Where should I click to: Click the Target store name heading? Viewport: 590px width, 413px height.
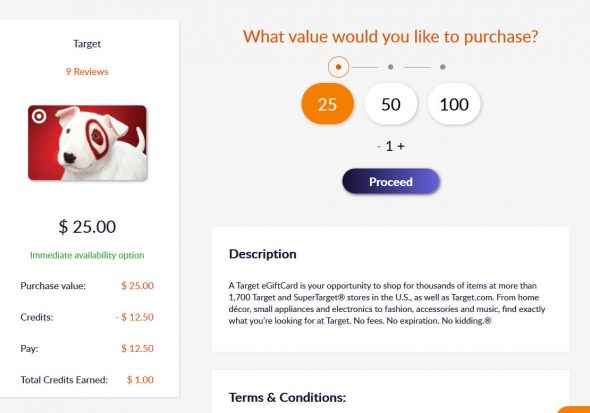click(87, 44)
